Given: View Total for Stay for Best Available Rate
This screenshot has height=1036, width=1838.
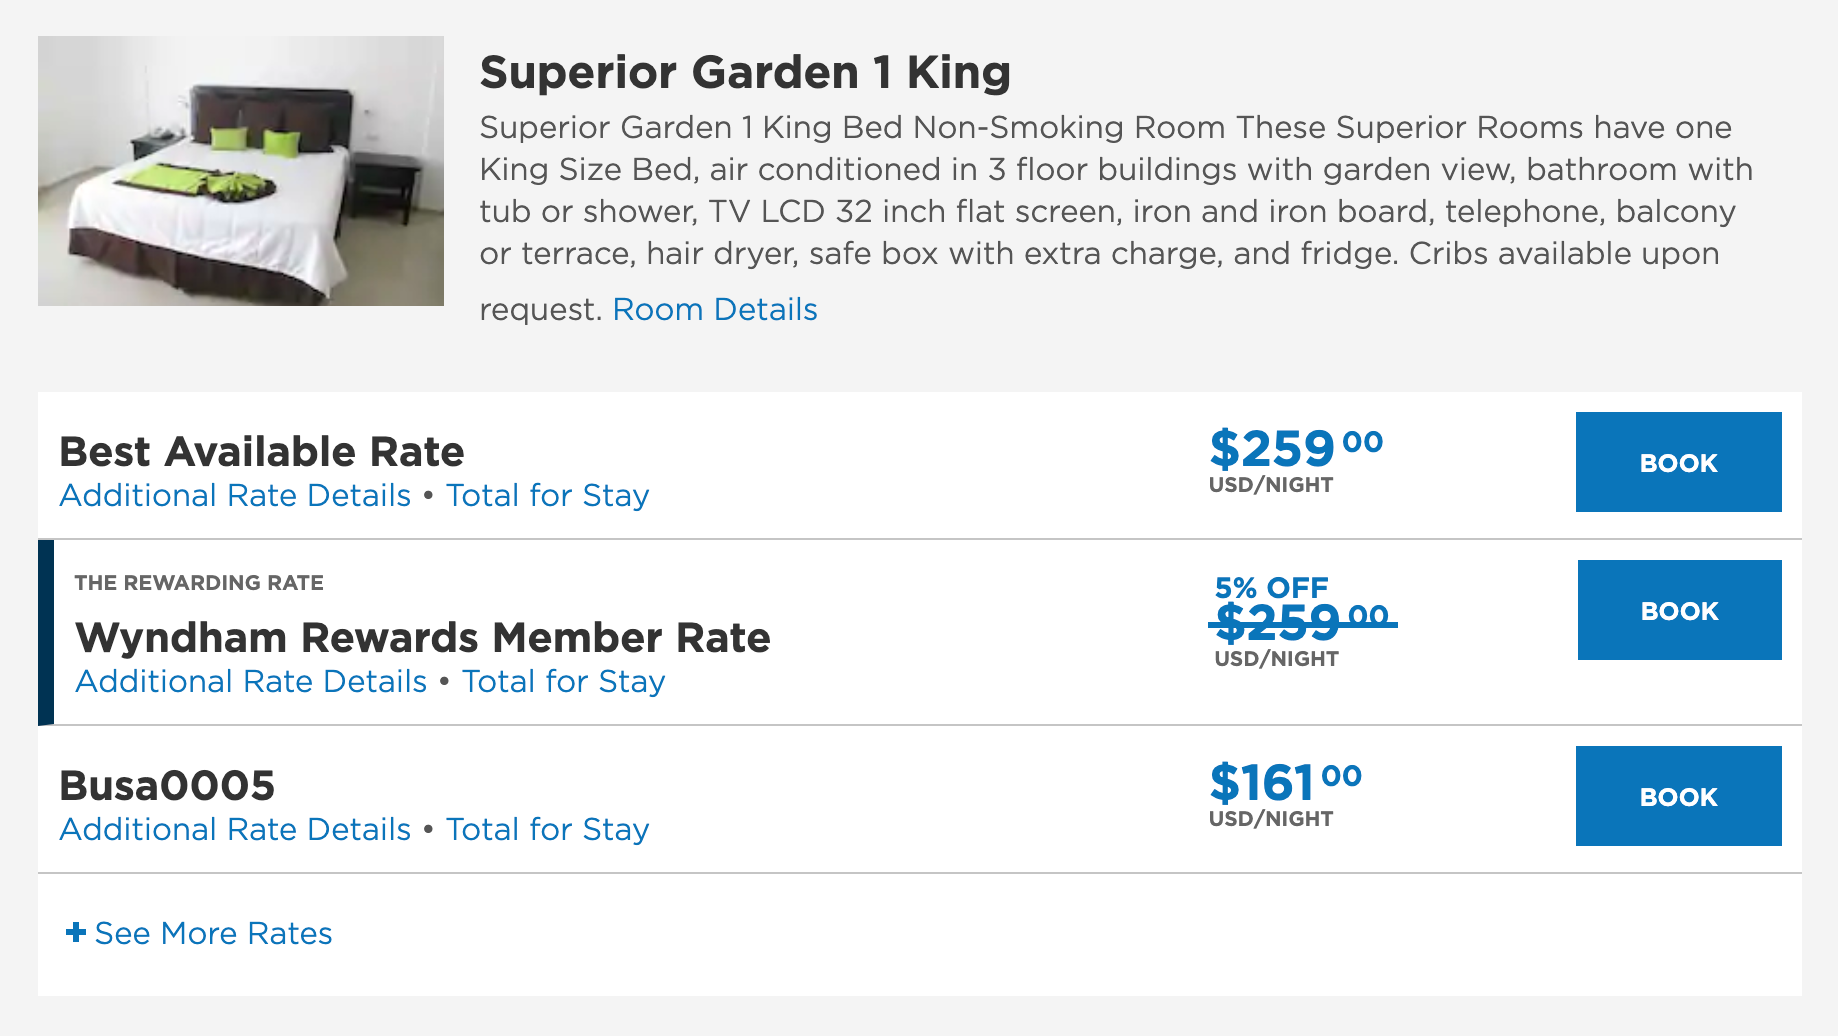Looking at the screenshot, I should pos(547,496).
